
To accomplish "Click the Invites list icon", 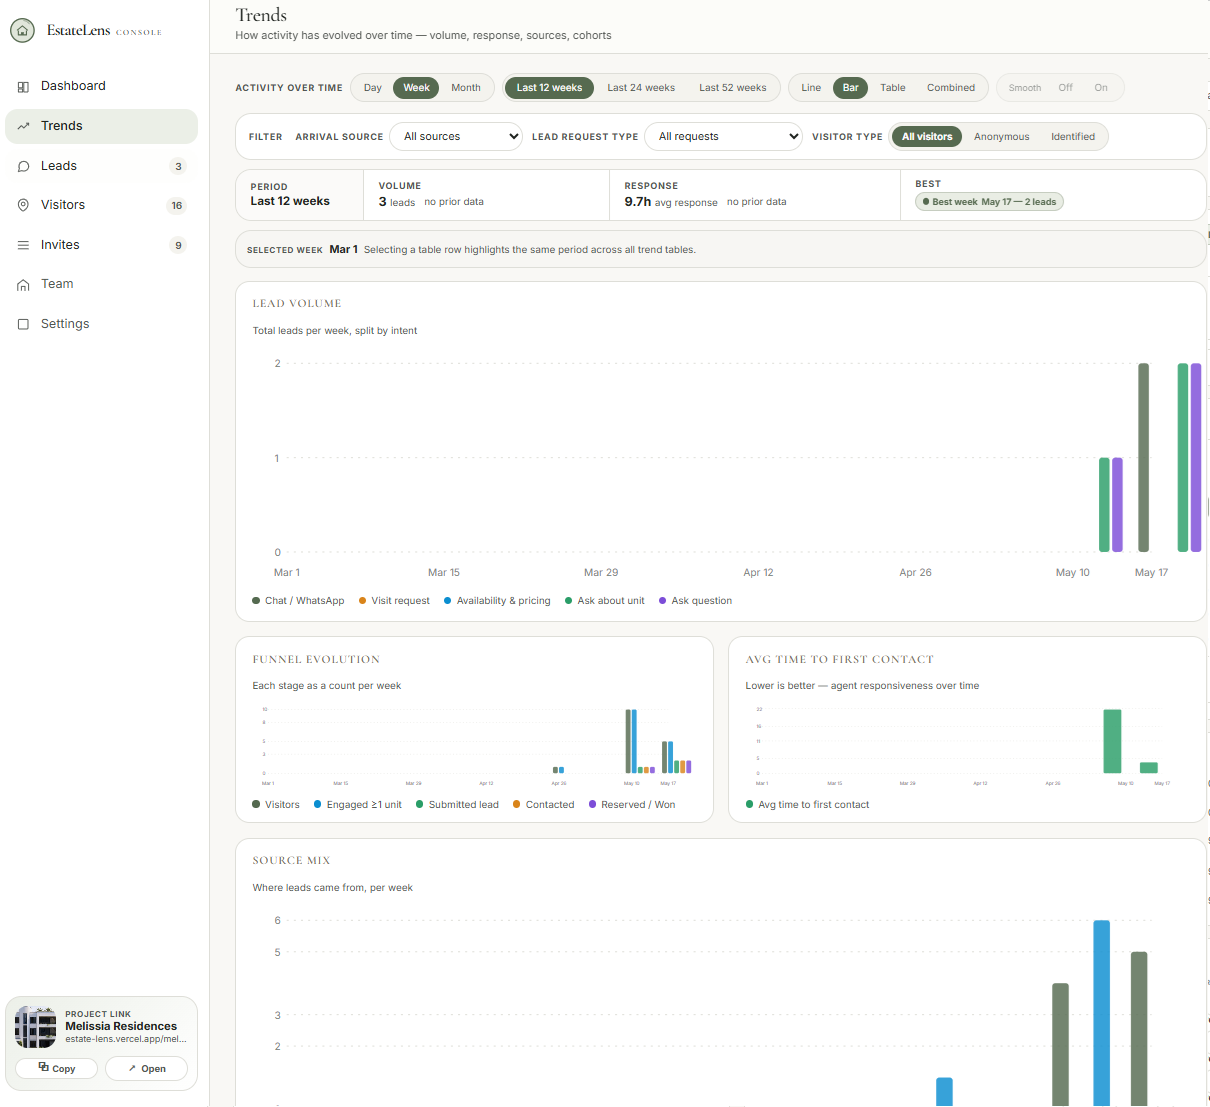I will click(x=23, y=245).
